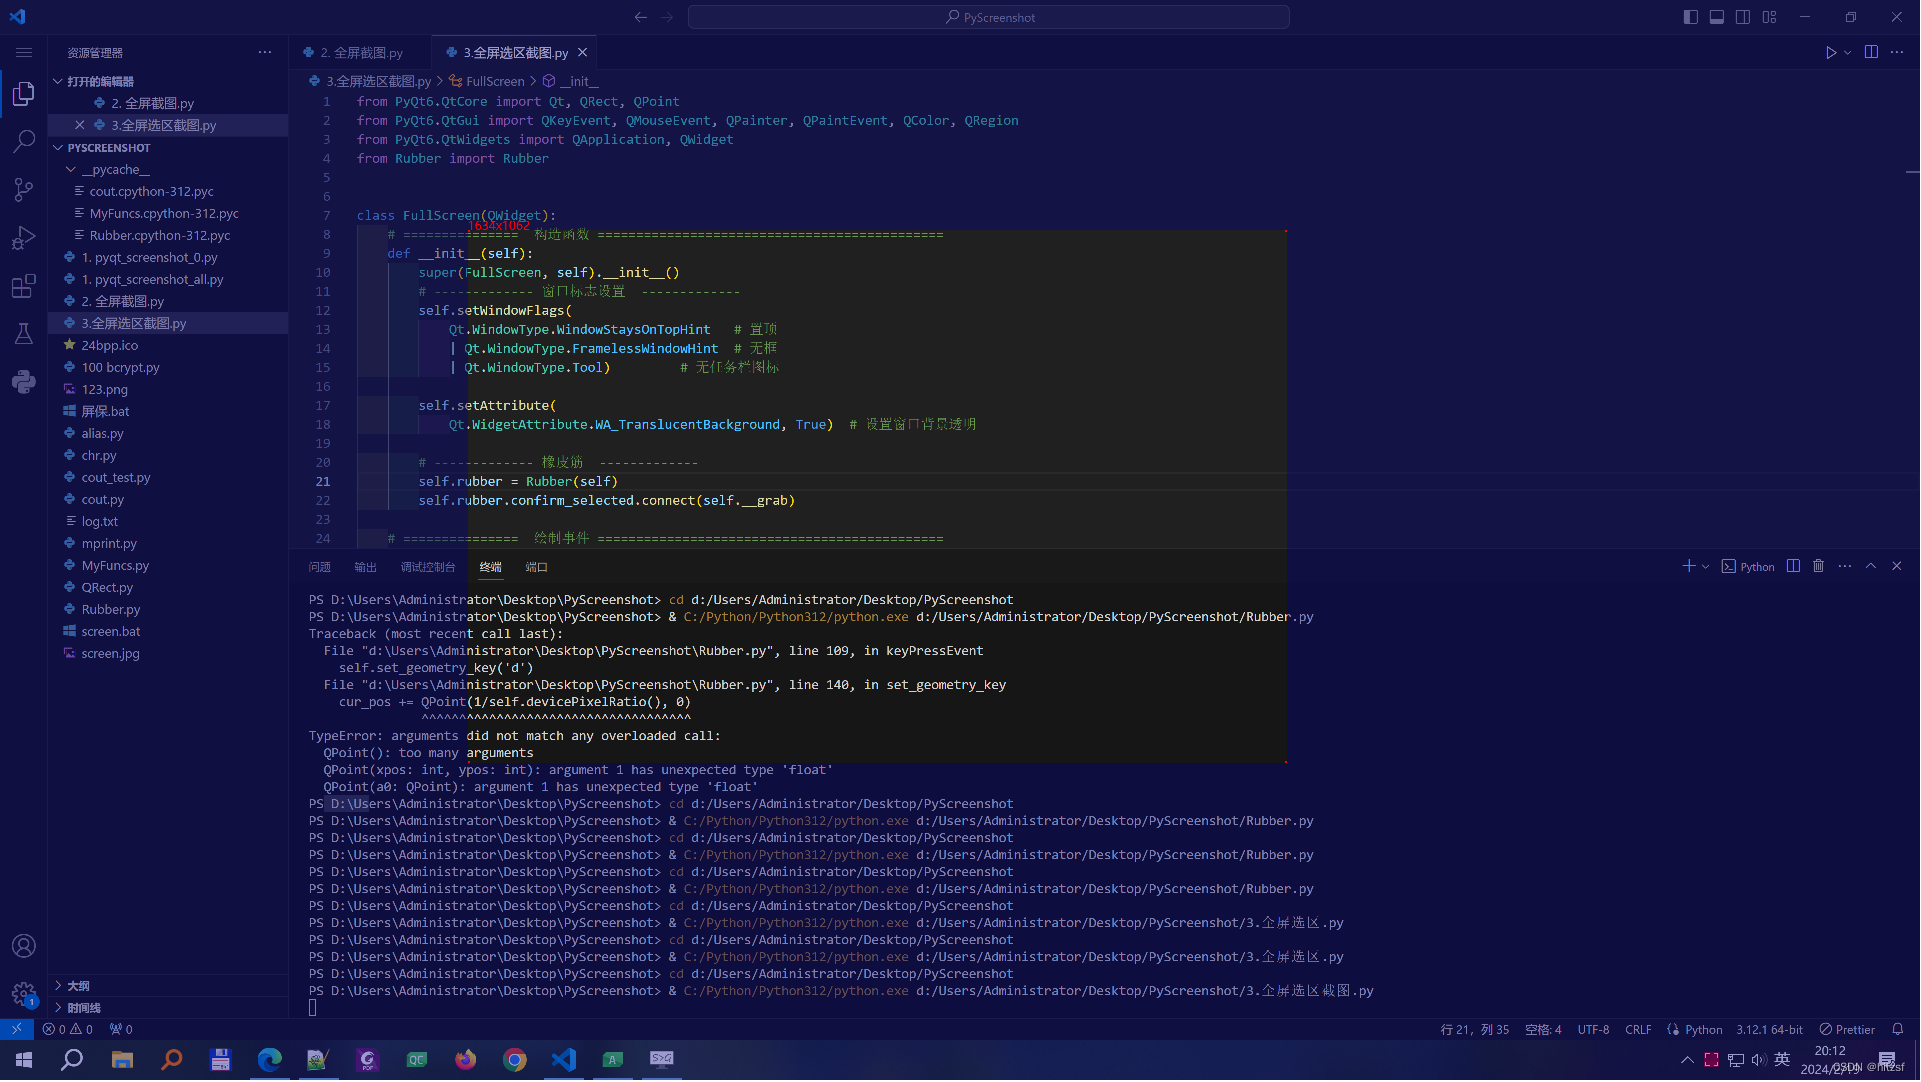Click the errors and warnings counter
This screenshot has width=1921, height=1082.
(x=68, y=1030)
